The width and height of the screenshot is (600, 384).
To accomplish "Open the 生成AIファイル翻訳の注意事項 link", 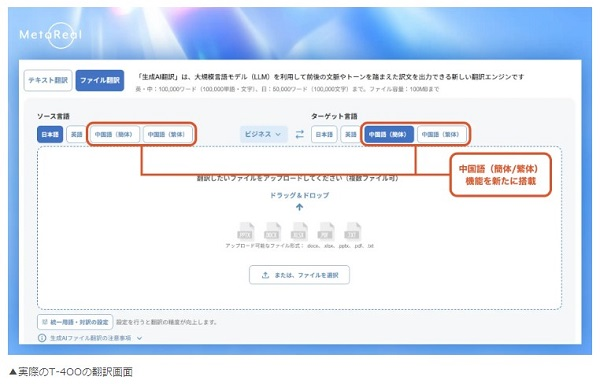I will [91, 338].
